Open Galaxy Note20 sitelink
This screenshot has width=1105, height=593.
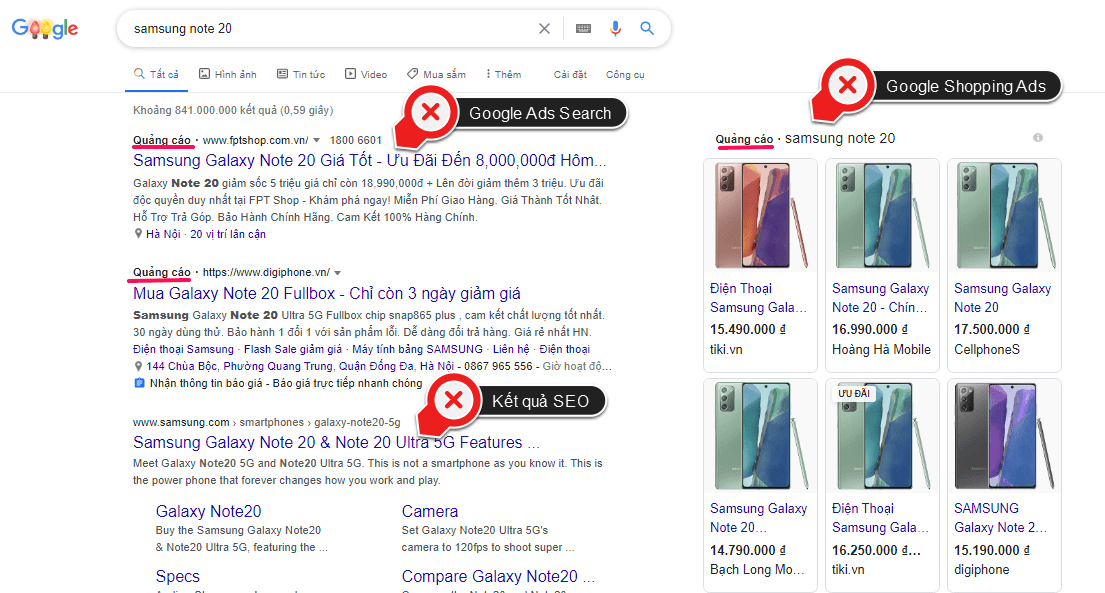[209, 511]
